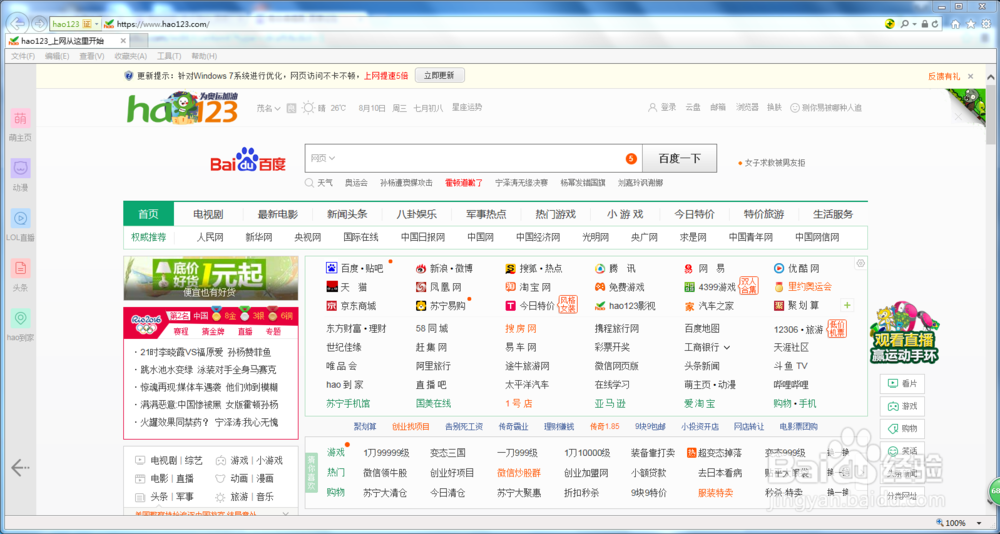
Task: Select hao123 browser tab
Action: [x=68, y=41]
